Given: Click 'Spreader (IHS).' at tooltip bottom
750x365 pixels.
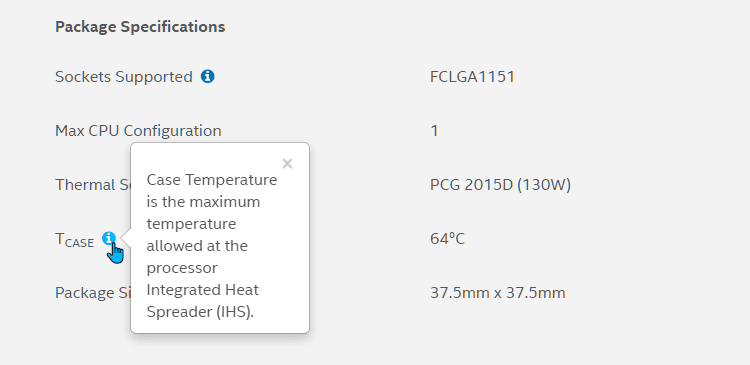Looking at the screenshot, I should tap(200, 312).
